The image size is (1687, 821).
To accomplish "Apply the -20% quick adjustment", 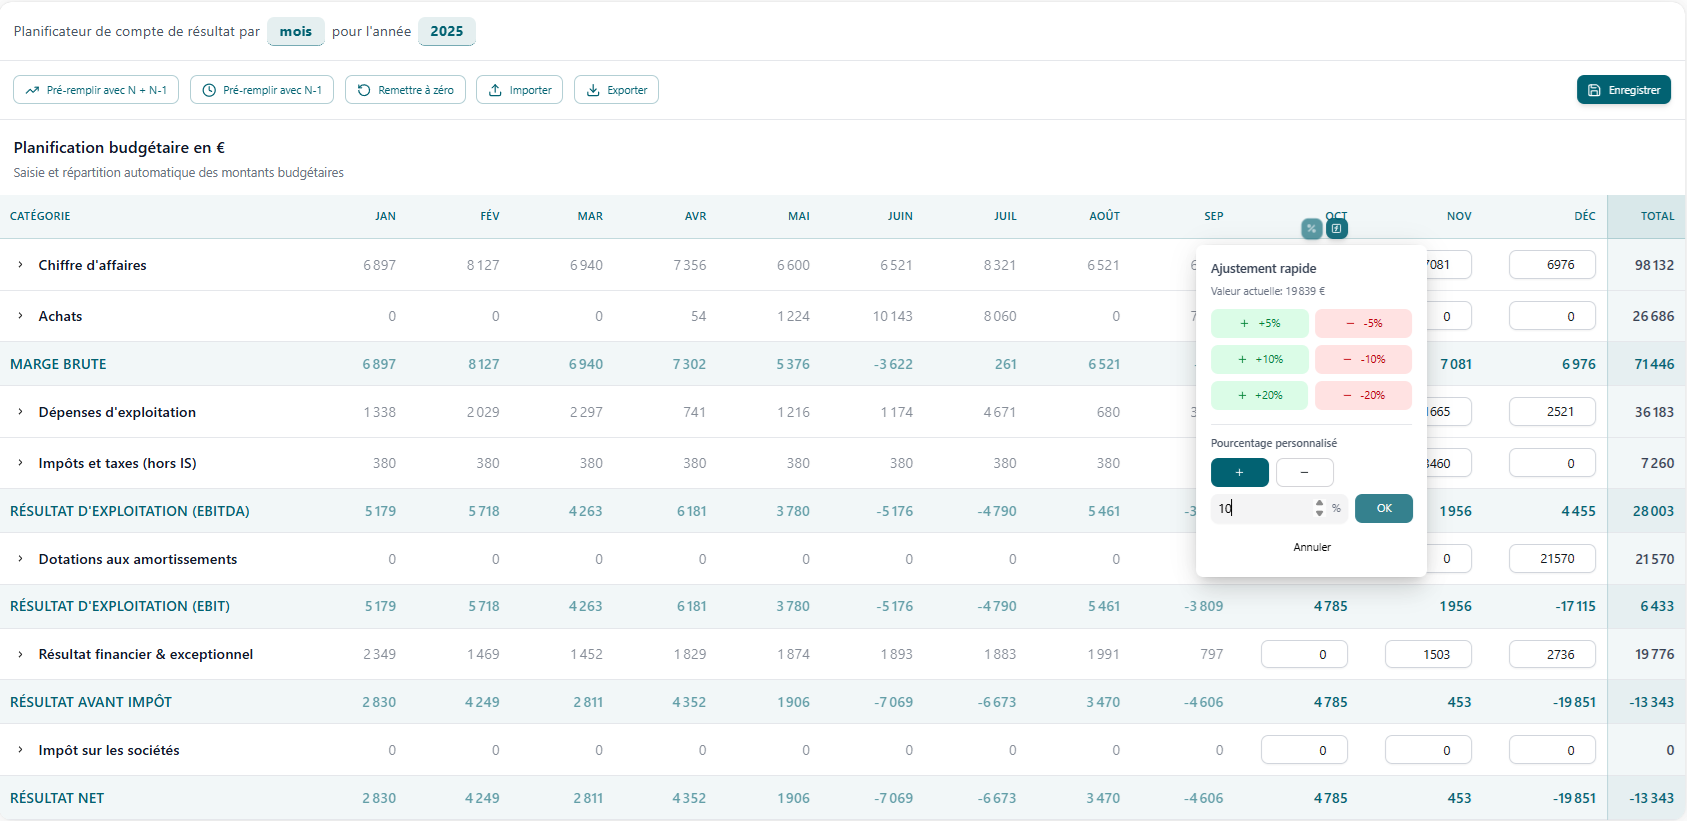I will coord(1363,395).
